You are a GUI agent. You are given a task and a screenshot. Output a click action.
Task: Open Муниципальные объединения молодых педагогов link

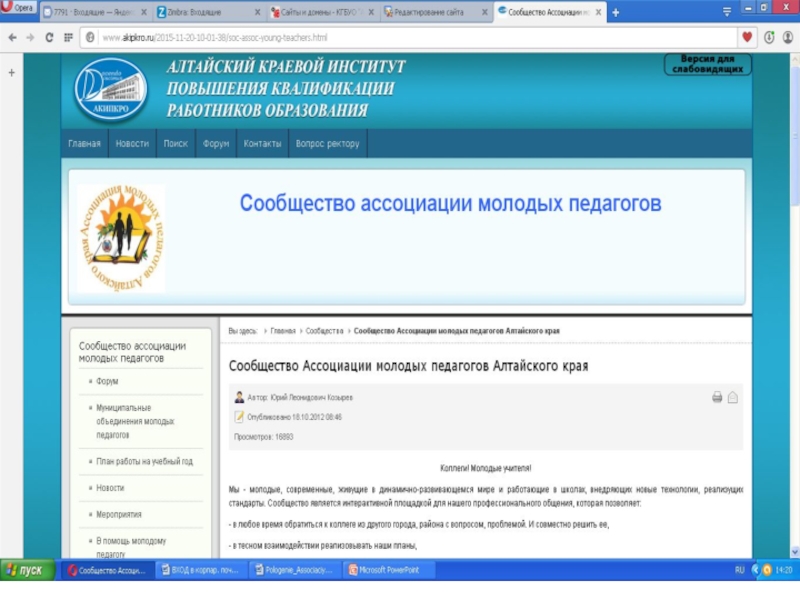pos(135,421)
